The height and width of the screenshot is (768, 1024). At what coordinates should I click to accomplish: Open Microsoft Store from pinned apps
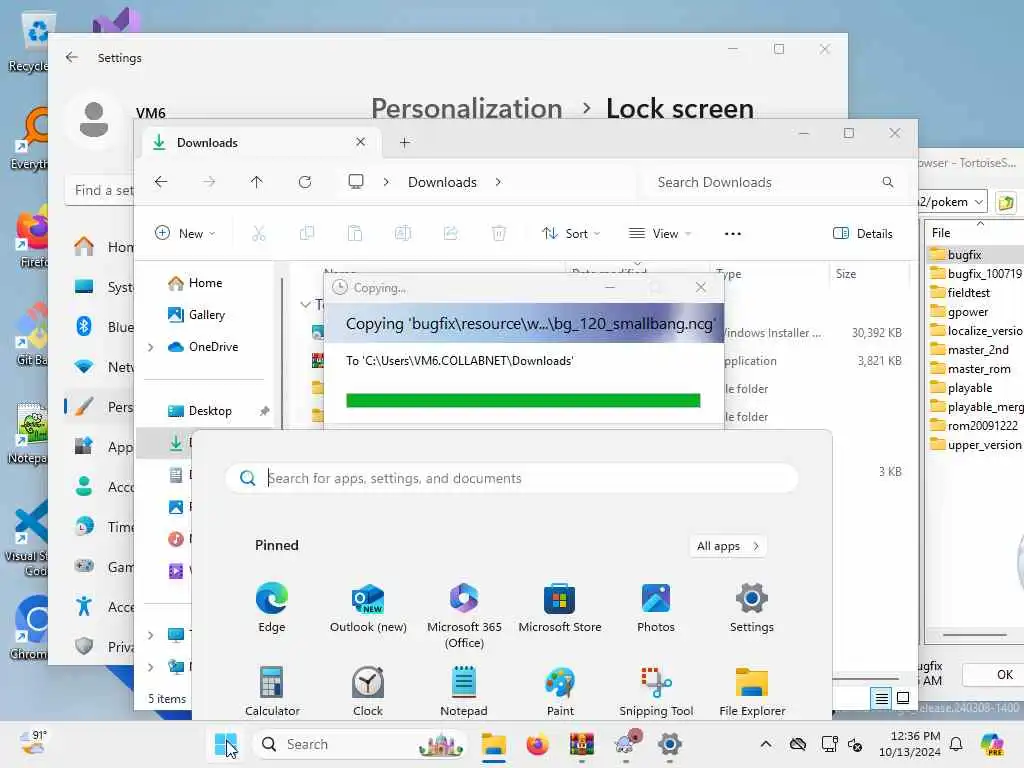(x=560, y=607)
